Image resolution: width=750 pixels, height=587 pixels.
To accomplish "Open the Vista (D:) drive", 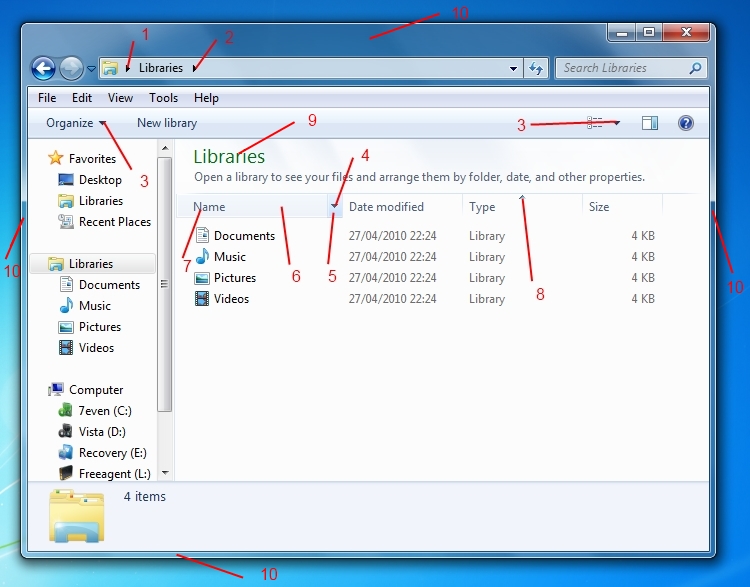I will 102,432.
